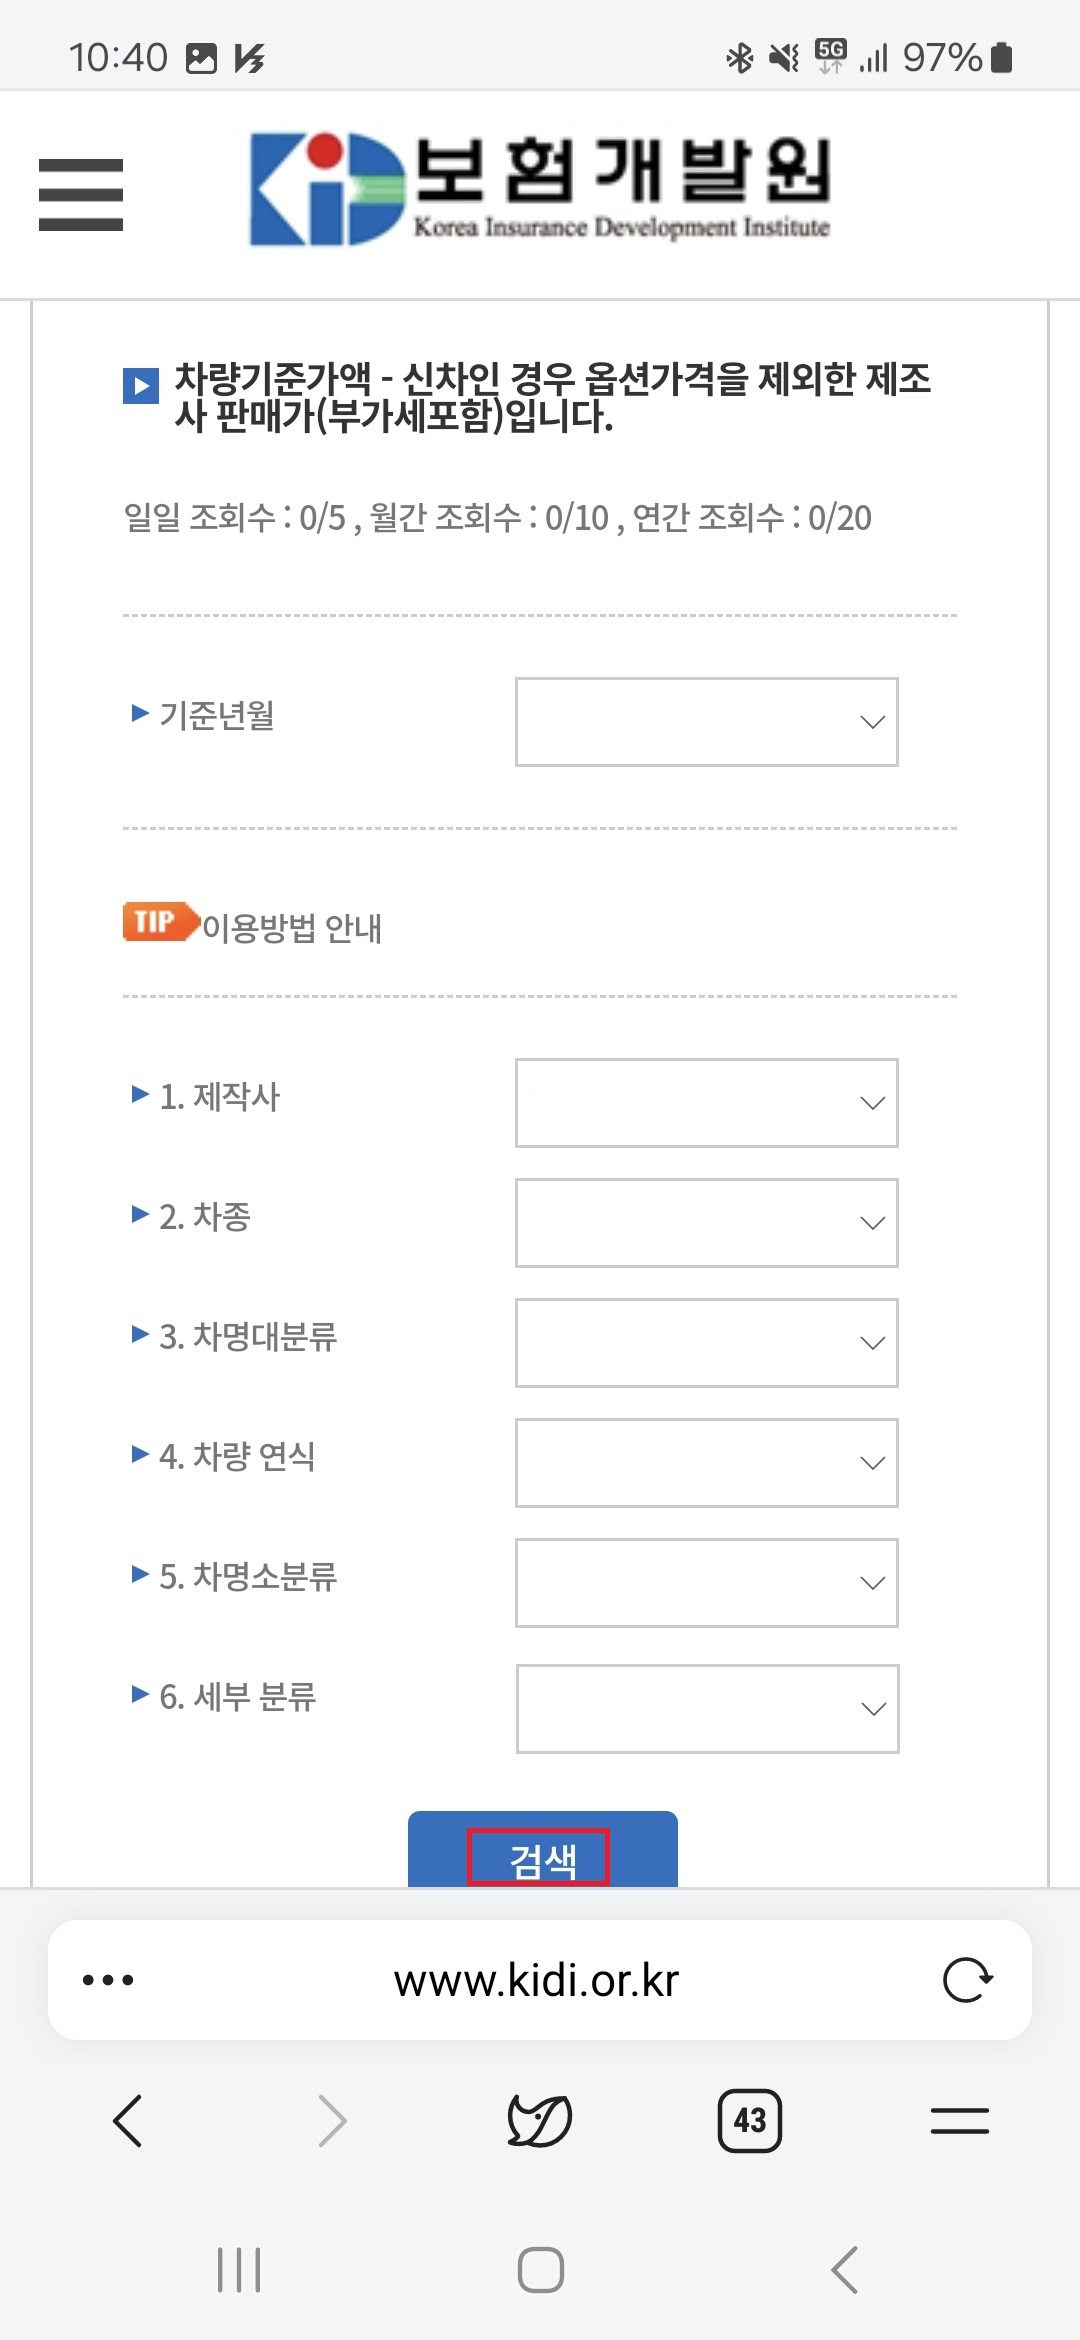Expand the 제작사 manufacturer dropdown

(x=706, y=1102)
